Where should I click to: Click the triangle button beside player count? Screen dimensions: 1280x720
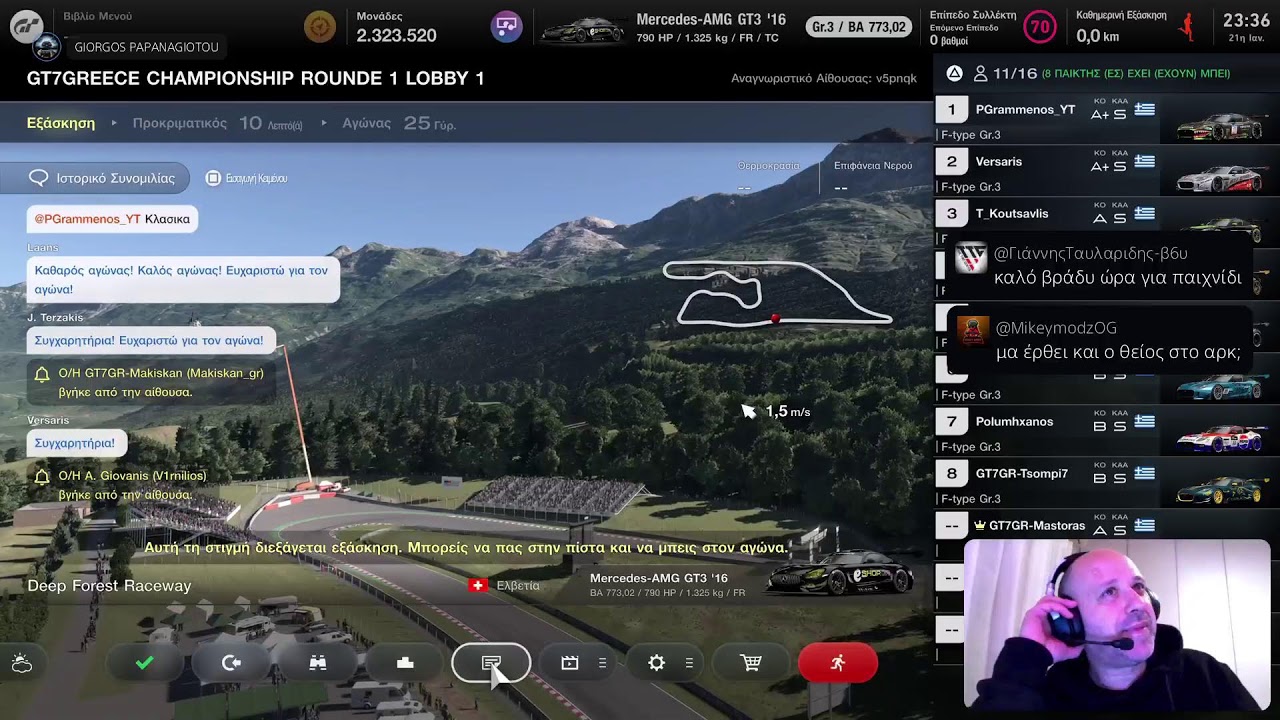pyautogui.click(x=954, y=73)
